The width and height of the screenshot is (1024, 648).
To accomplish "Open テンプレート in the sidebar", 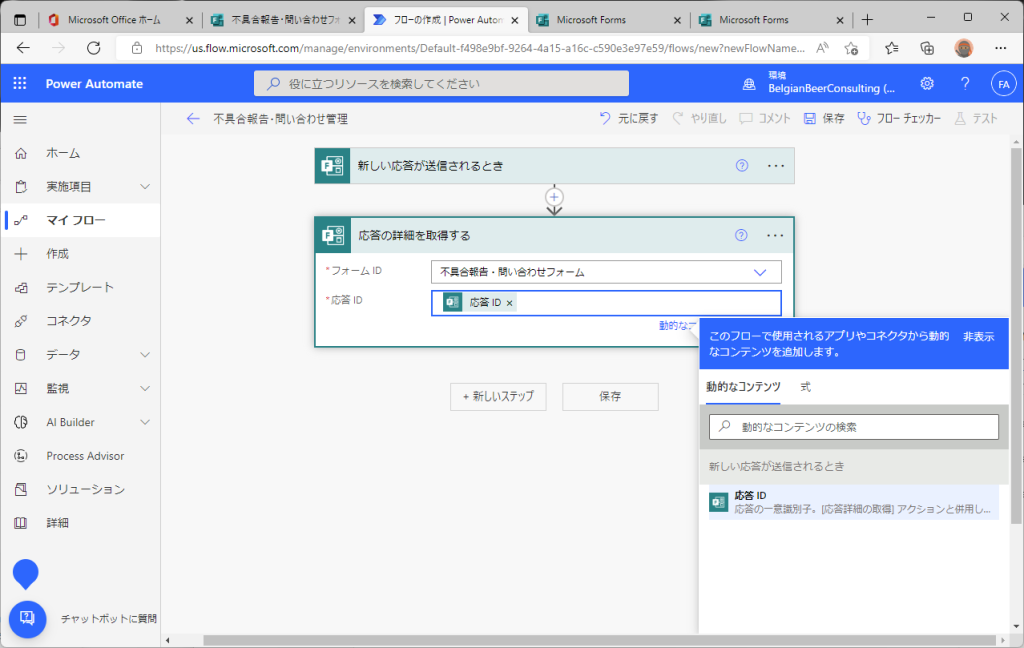I will click(x=80, y=287).
